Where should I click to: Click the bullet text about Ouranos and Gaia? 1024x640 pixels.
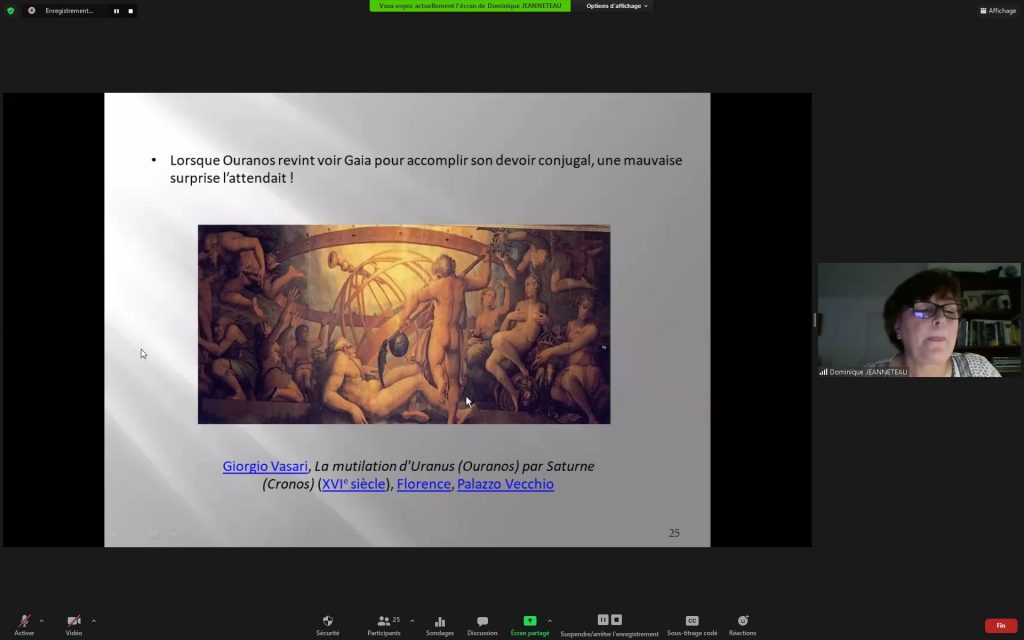[x=426, y=169]
